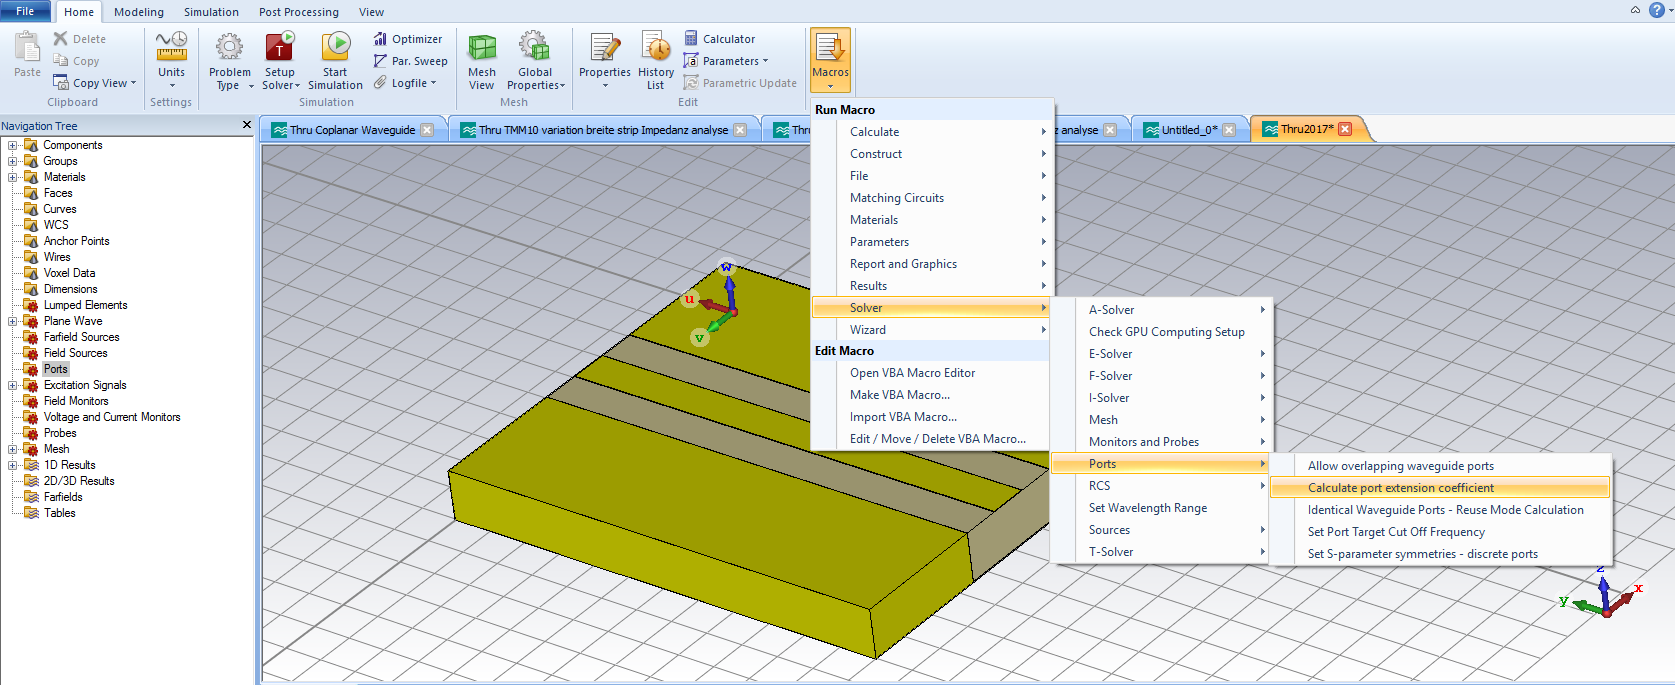Select Calculate port extension coefficient

click(x=1440, y=488)
